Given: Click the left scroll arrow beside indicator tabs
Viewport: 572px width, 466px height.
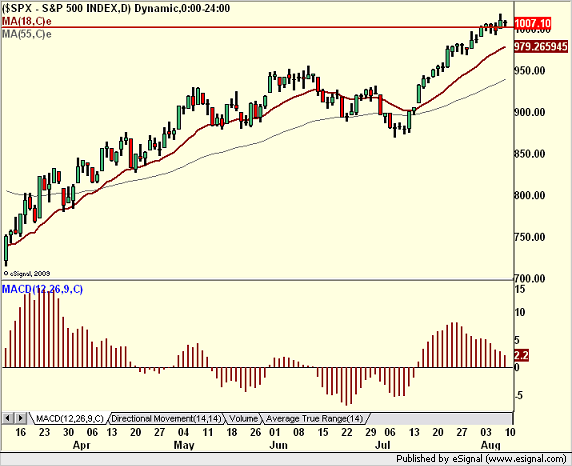Looking at the screenshot, I should pyautogui.click(x=8, y=418).
